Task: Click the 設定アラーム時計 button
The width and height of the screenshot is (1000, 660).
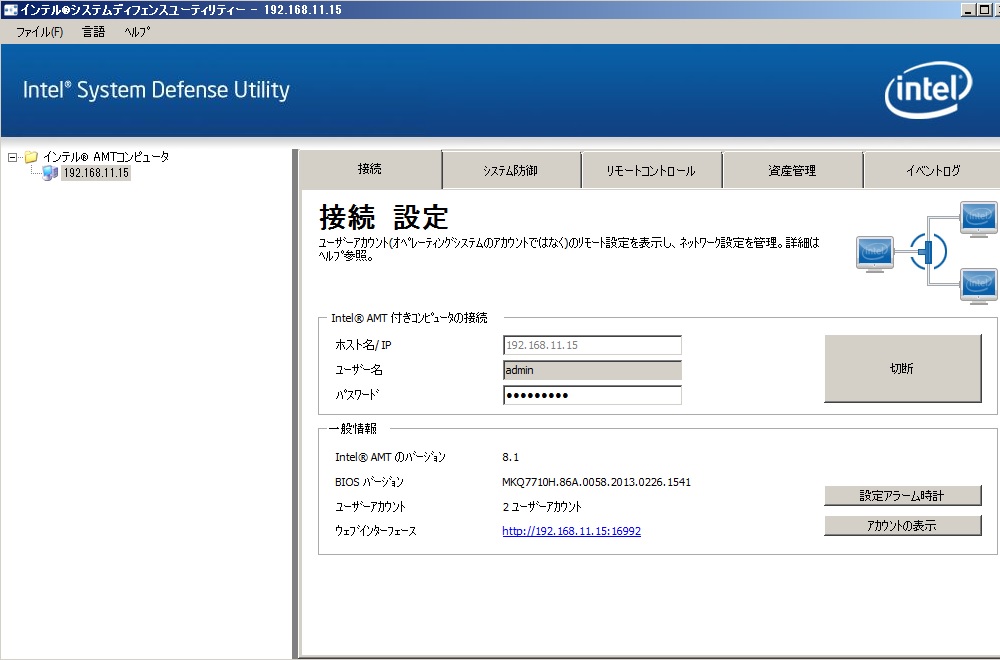Action: click(x=902, y=495)
